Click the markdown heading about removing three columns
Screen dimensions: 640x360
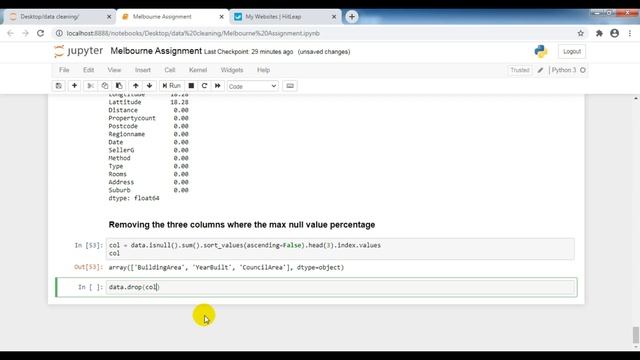242,224
